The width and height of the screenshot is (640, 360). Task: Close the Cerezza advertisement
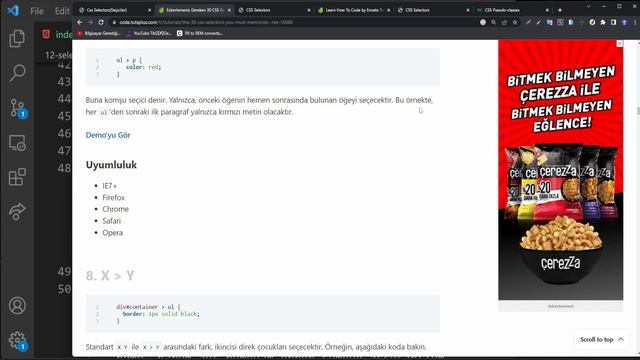[x=620, y=43]
